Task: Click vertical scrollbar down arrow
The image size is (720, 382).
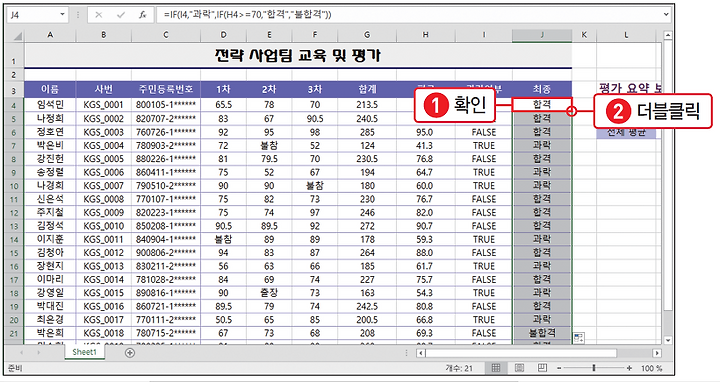Action: click(x=668, y=340)
